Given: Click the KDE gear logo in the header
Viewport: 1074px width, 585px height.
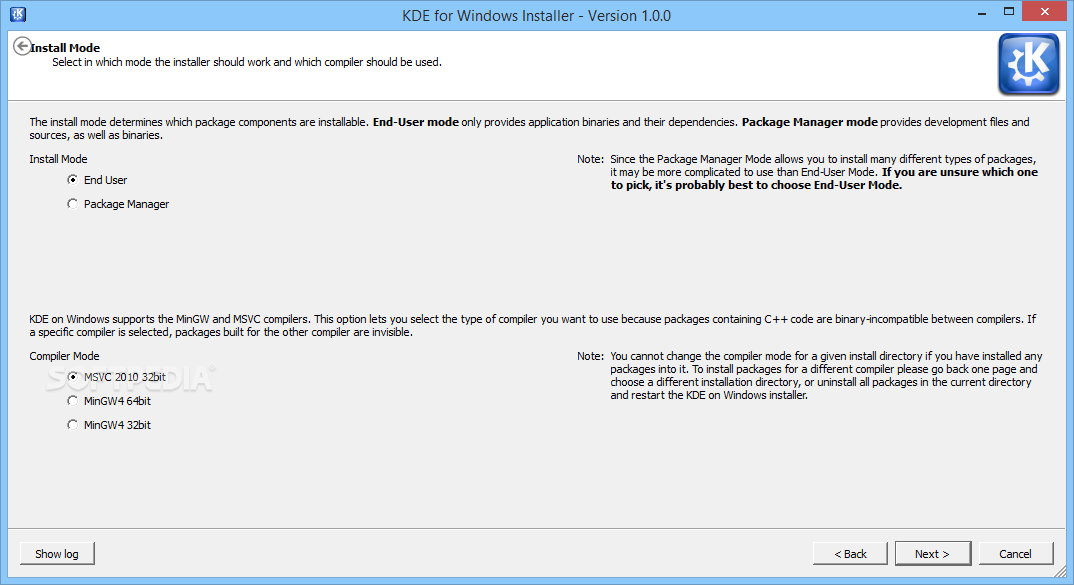Looking at the screenshot, I should point(1029,64).
